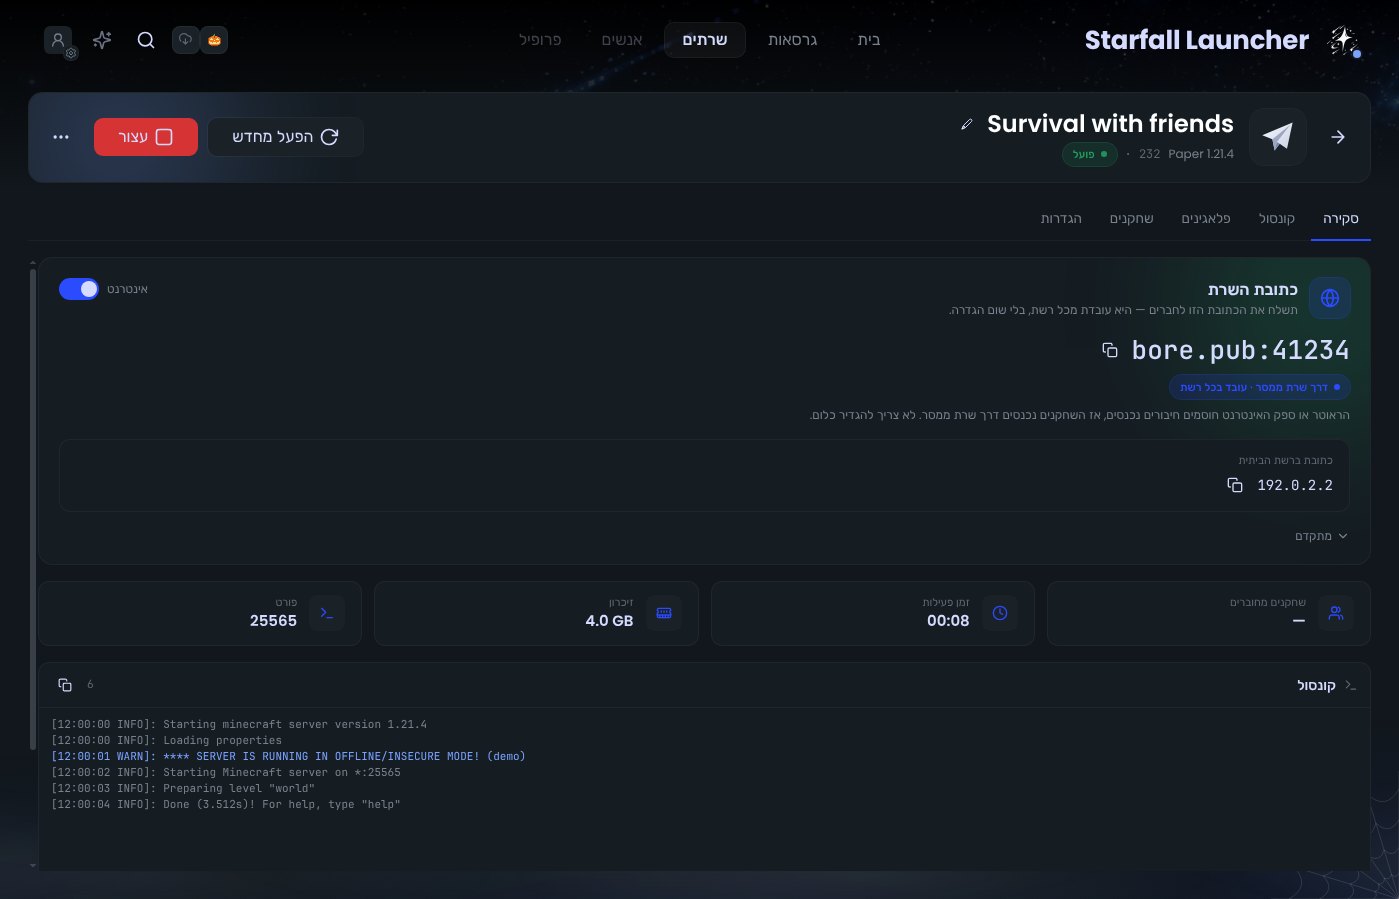Click the pumpkin theme icon
The width and height of the screenshot is (1399, 899).
[x=214, y=40]
